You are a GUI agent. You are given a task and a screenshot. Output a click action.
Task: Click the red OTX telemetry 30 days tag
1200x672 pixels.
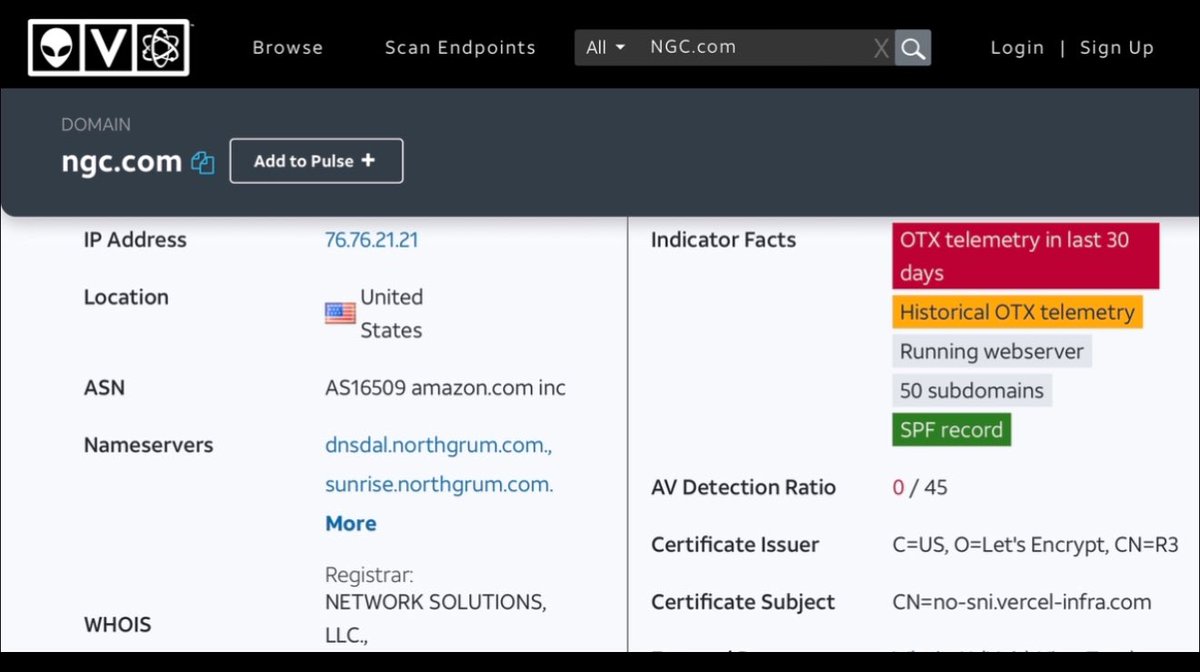pos(1025,256)
